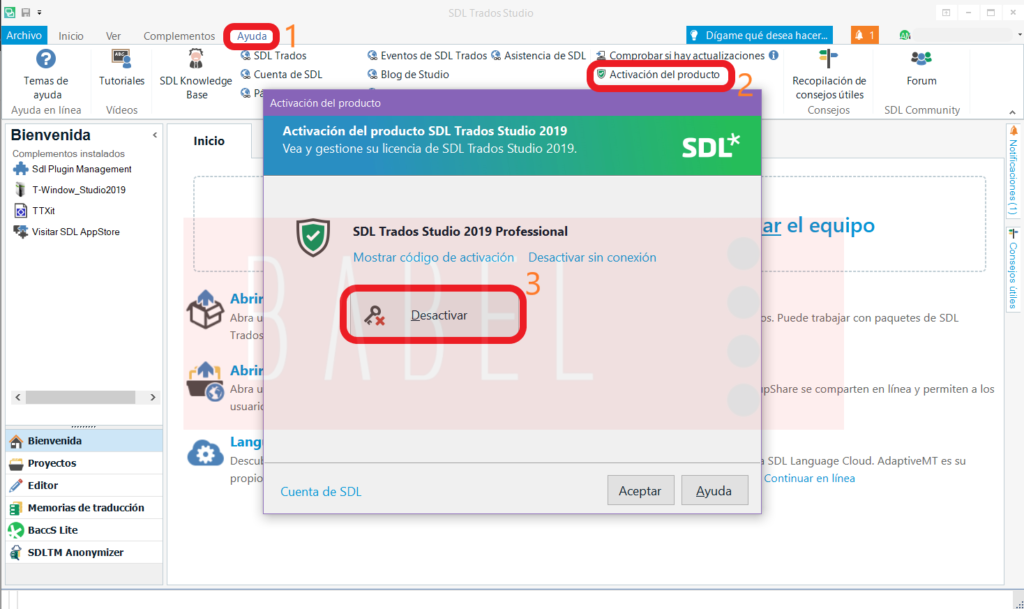Open the TTXit plugin
Image resolution: width=1024 pixels, height=609 pixels.
coord(34,211)
